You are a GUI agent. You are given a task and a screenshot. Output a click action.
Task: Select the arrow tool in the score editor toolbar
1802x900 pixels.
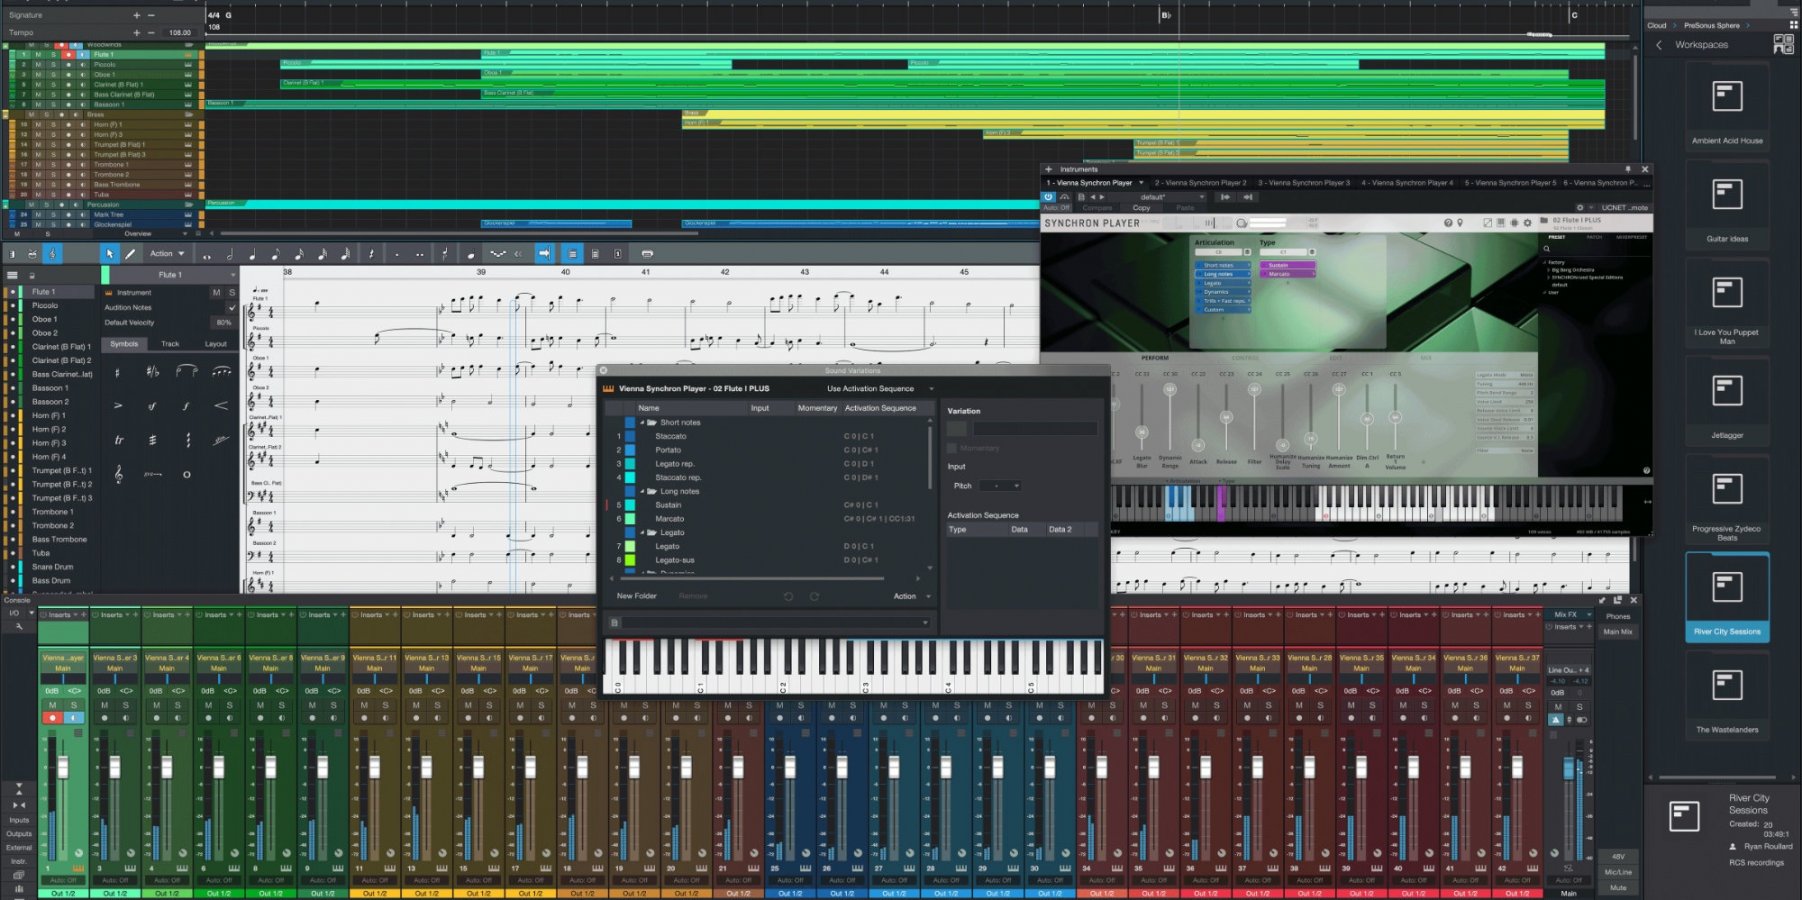point(110,253)
